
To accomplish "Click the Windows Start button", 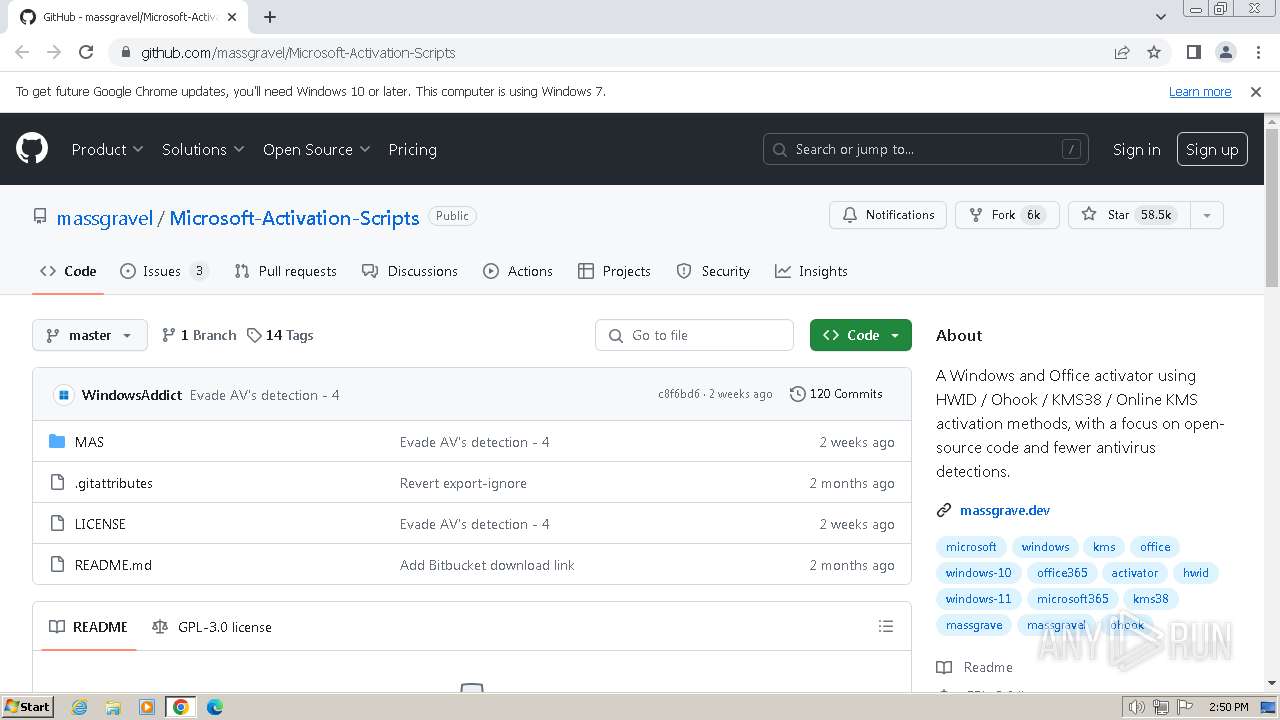I will 28,707.
